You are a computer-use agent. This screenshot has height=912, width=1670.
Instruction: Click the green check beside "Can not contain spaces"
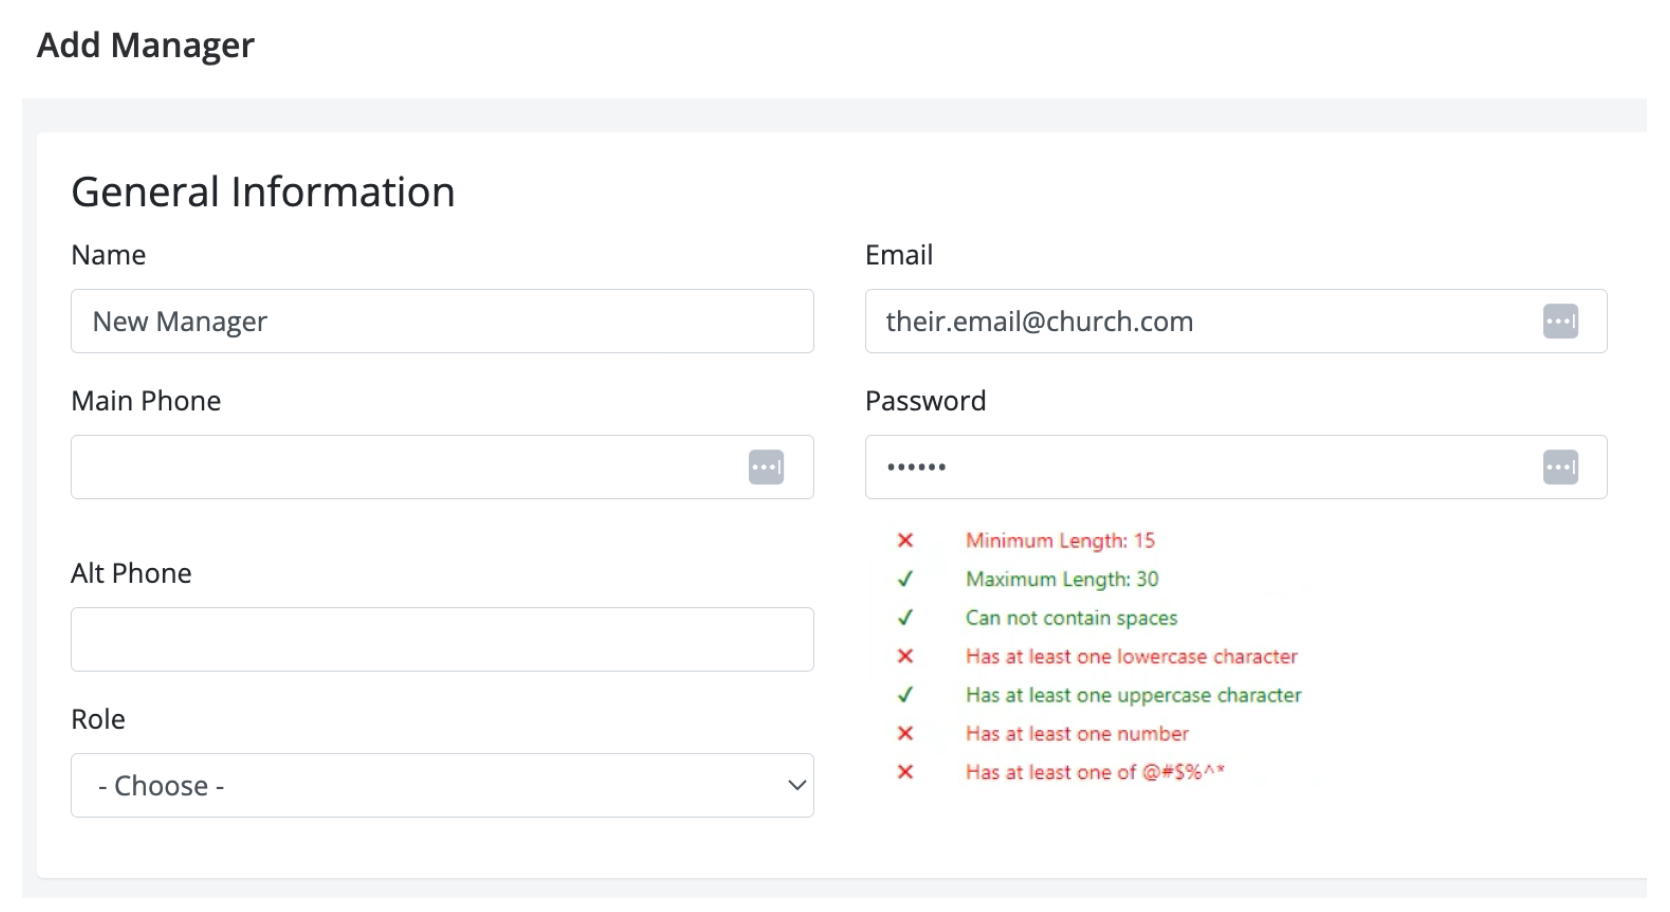906,618
